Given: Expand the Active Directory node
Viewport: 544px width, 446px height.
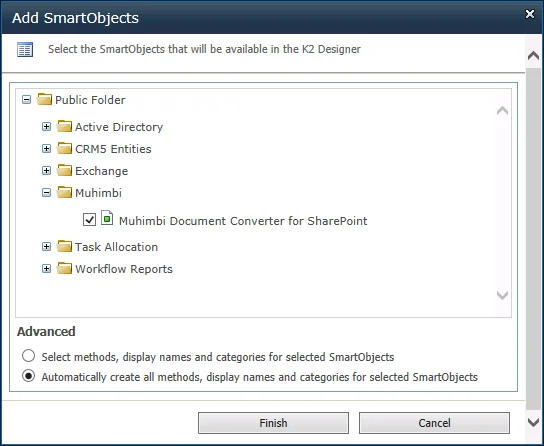Looking at the screenshot, I should 46,127.
